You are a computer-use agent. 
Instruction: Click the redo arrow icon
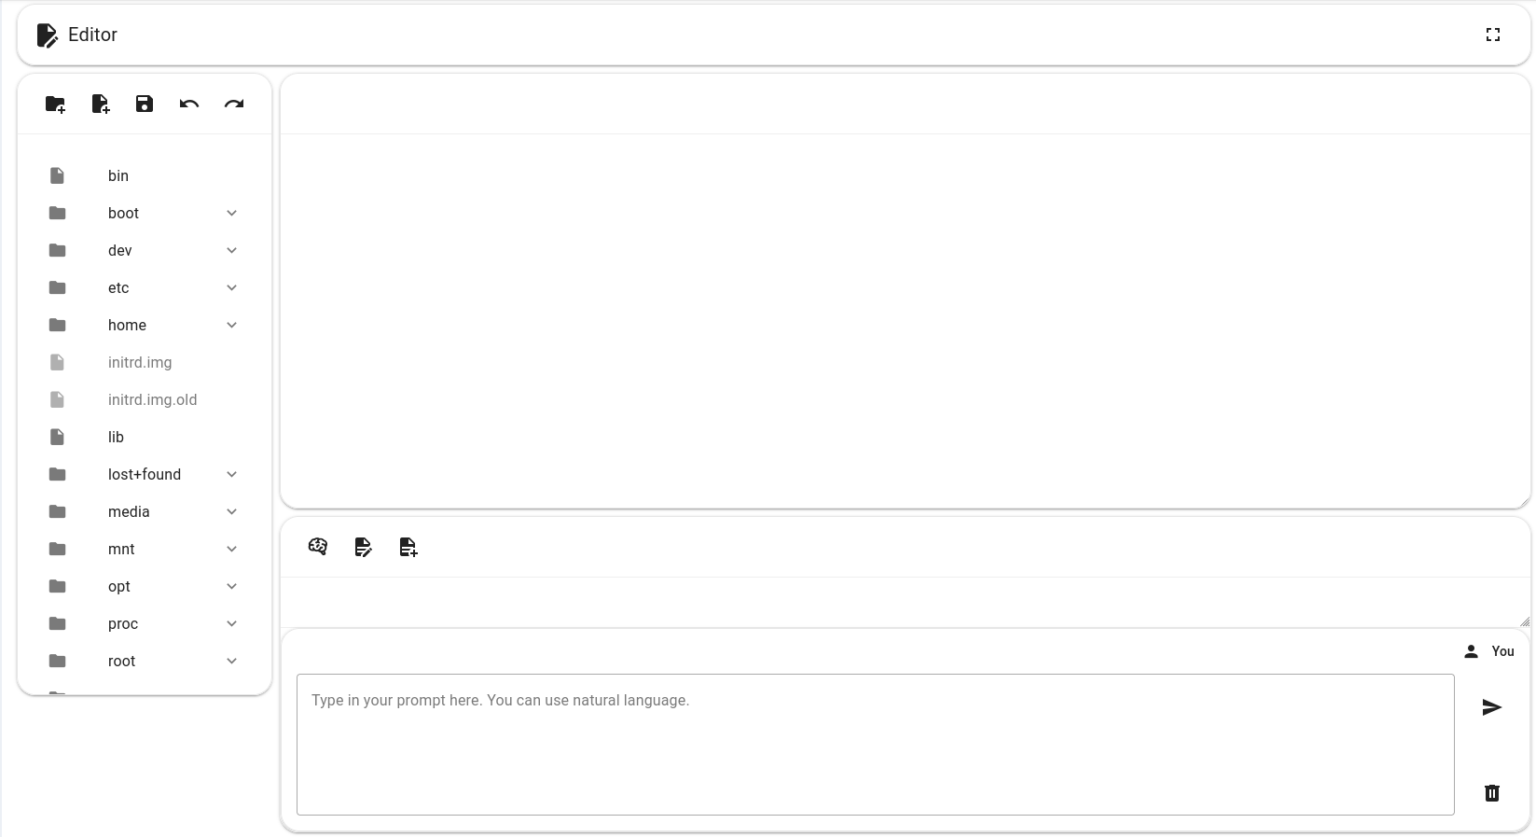click(x=234, y=104)
